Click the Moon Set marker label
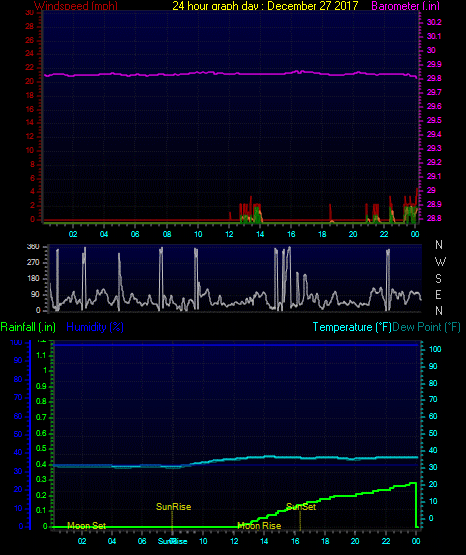This screenshot has width=466, height=555. [86, 526]
